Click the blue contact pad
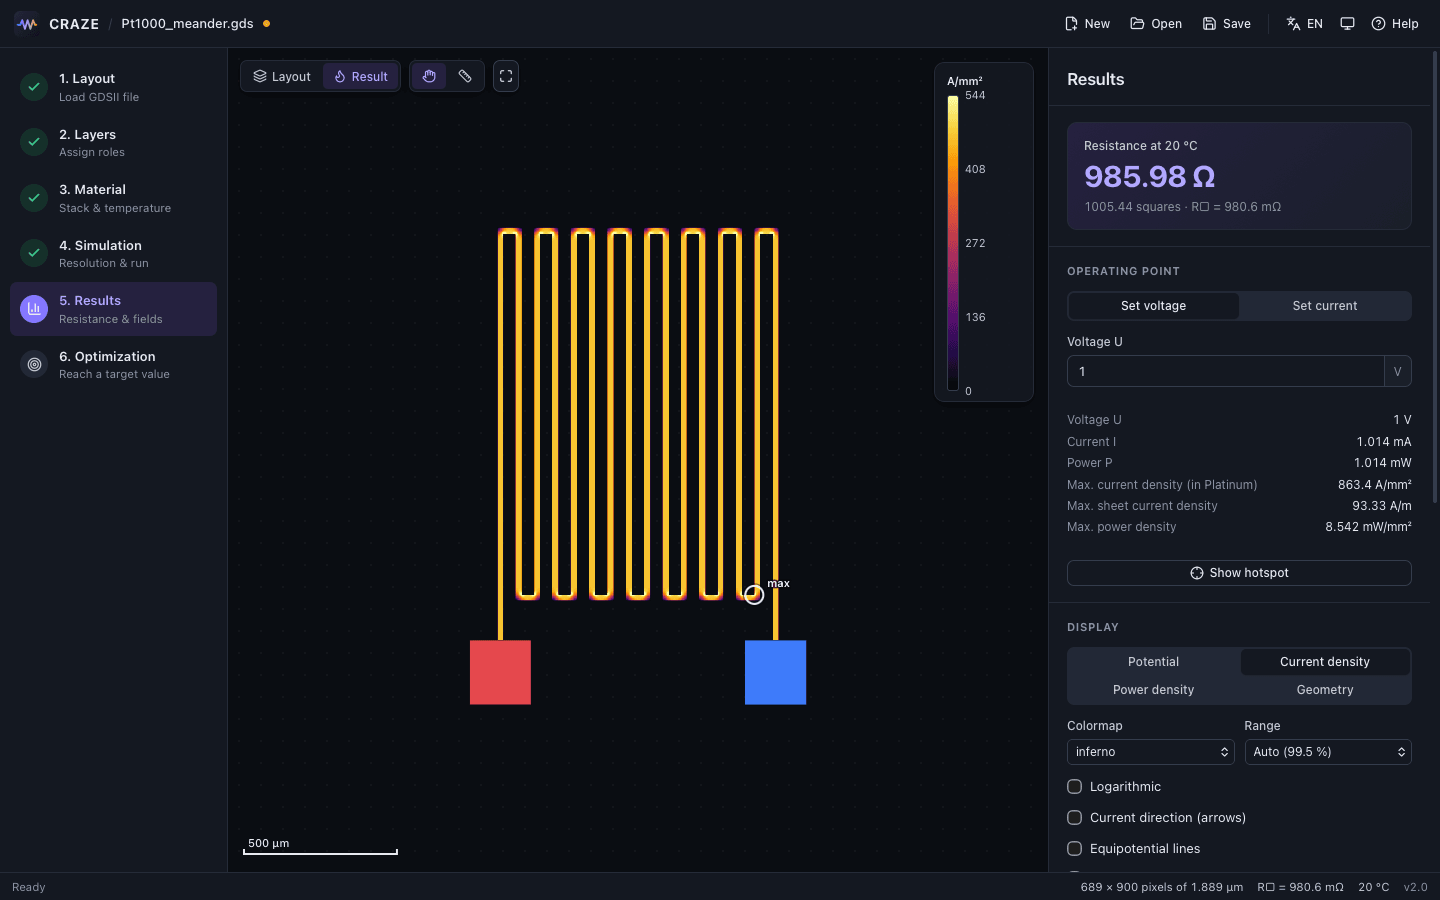 (775, 672)
